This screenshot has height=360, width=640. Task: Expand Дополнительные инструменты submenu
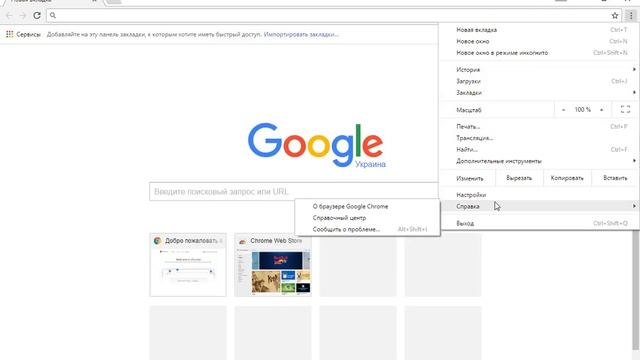point(539,161)
